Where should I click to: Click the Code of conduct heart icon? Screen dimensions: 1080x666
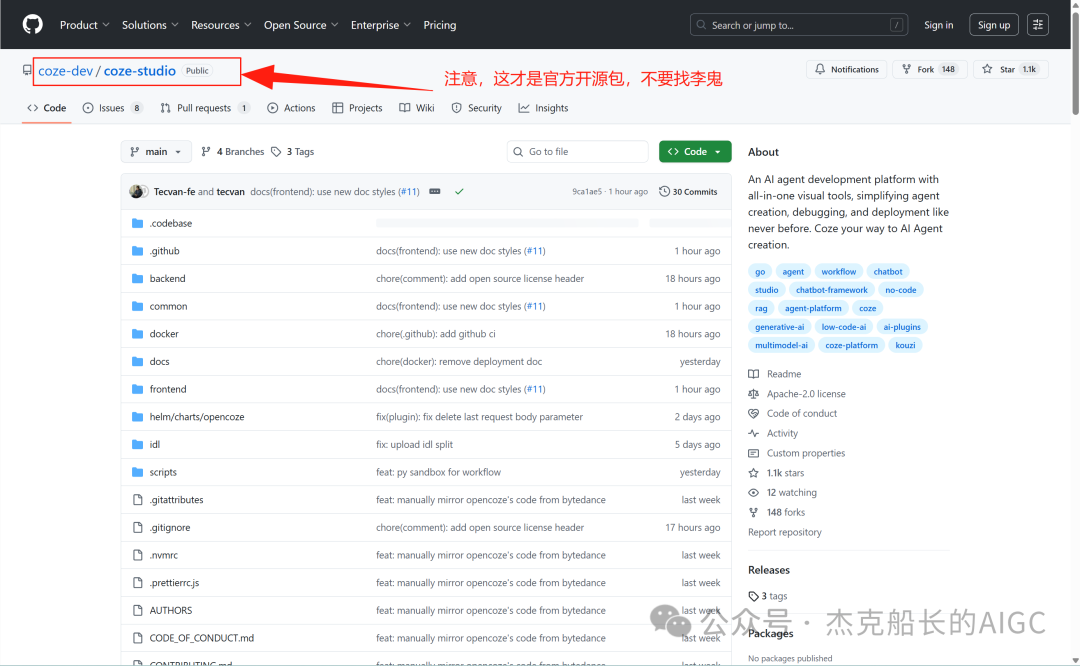[x=754, y=413]
